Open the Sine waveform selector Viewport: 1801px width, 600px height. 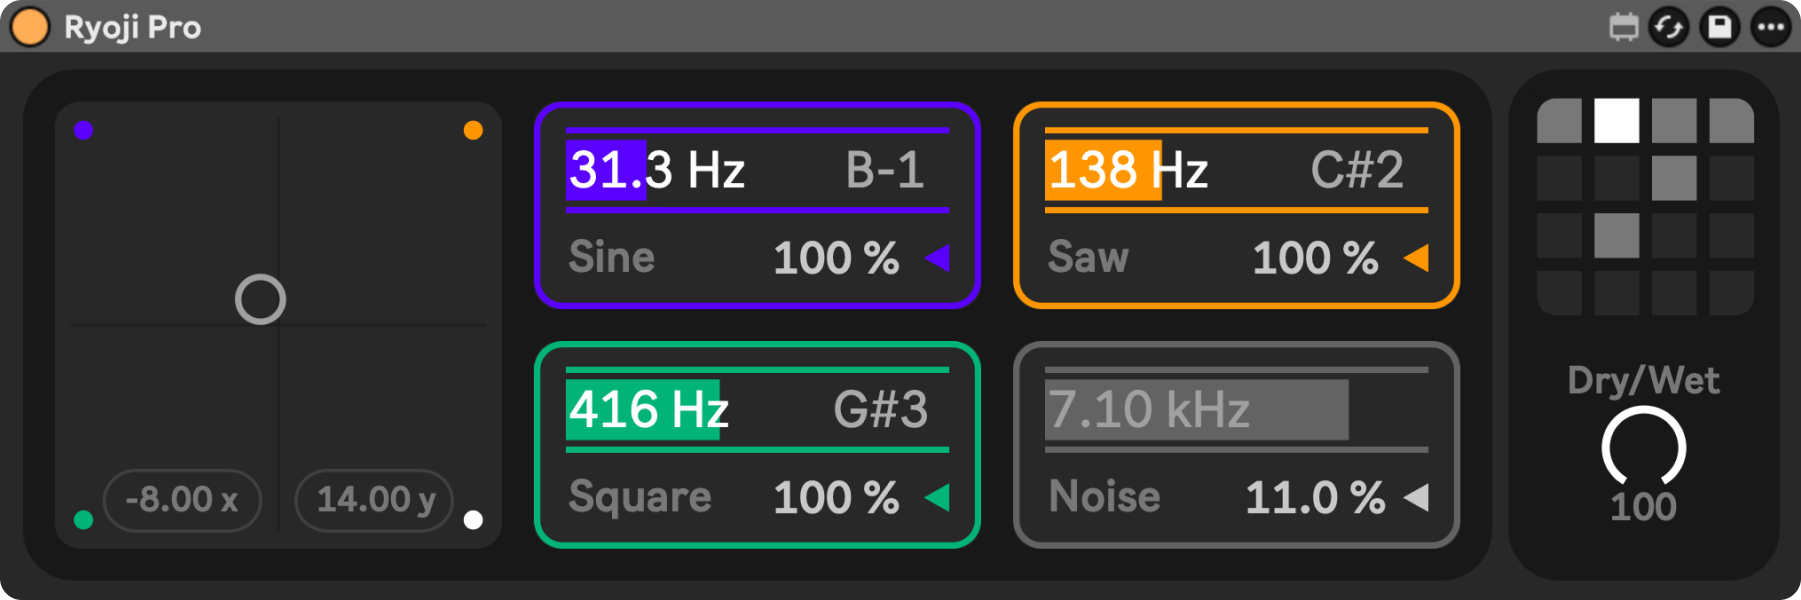(x=612, y=258)
